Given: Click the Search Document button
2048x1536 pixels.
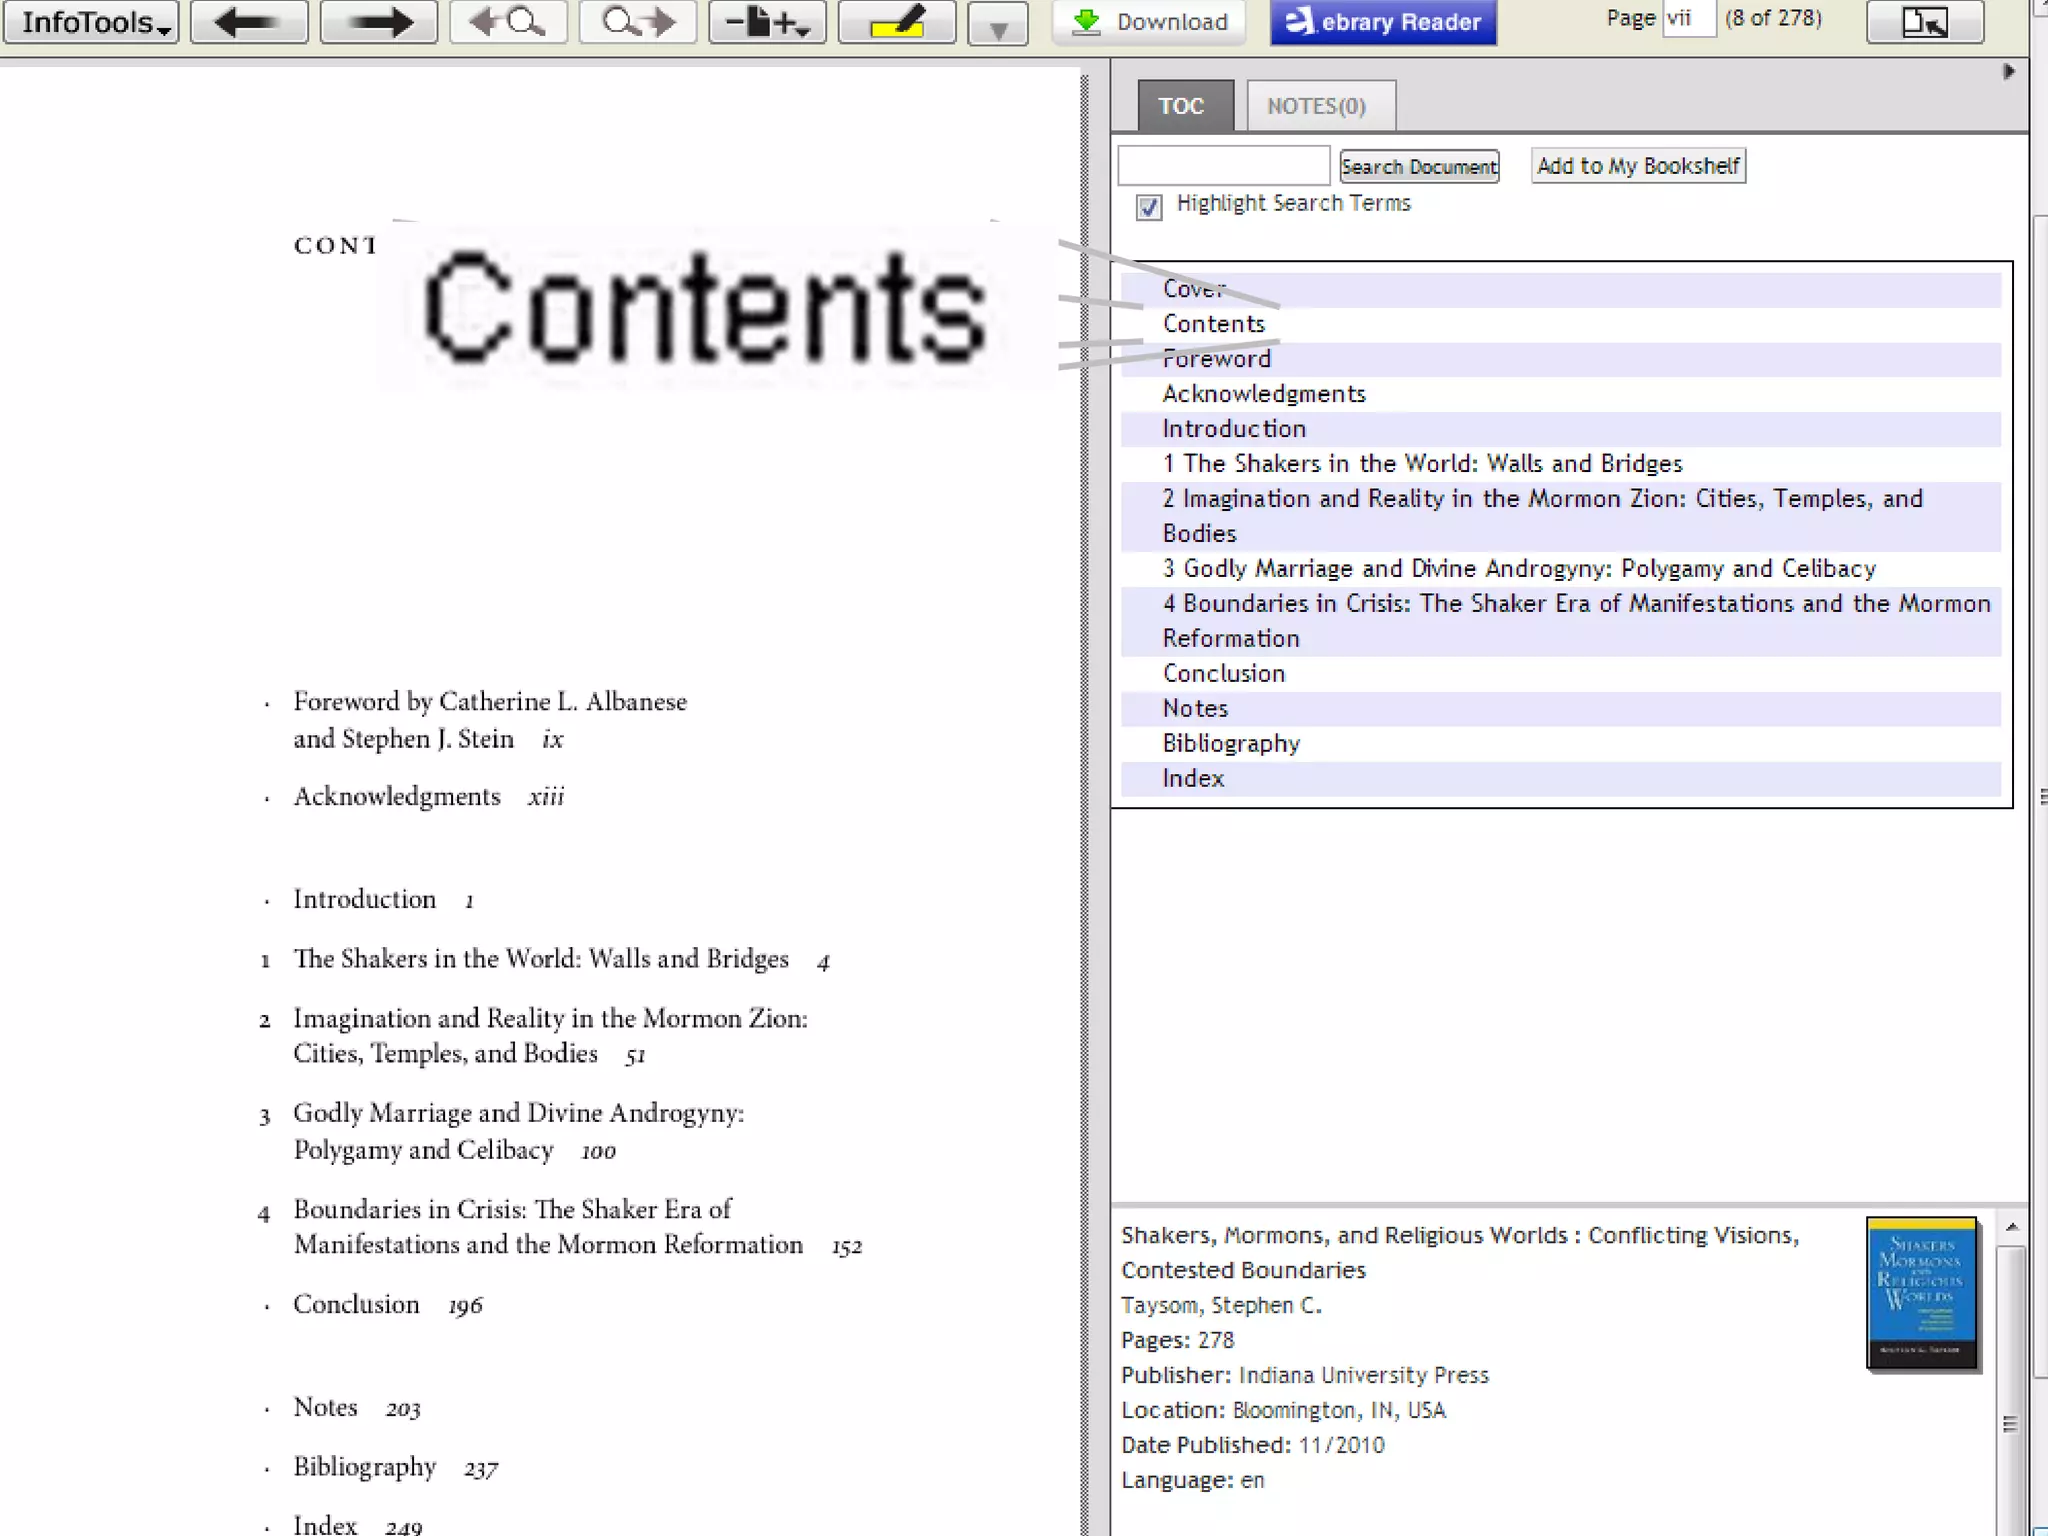Looking at the screenshot, I should (x=1418, y=167).
